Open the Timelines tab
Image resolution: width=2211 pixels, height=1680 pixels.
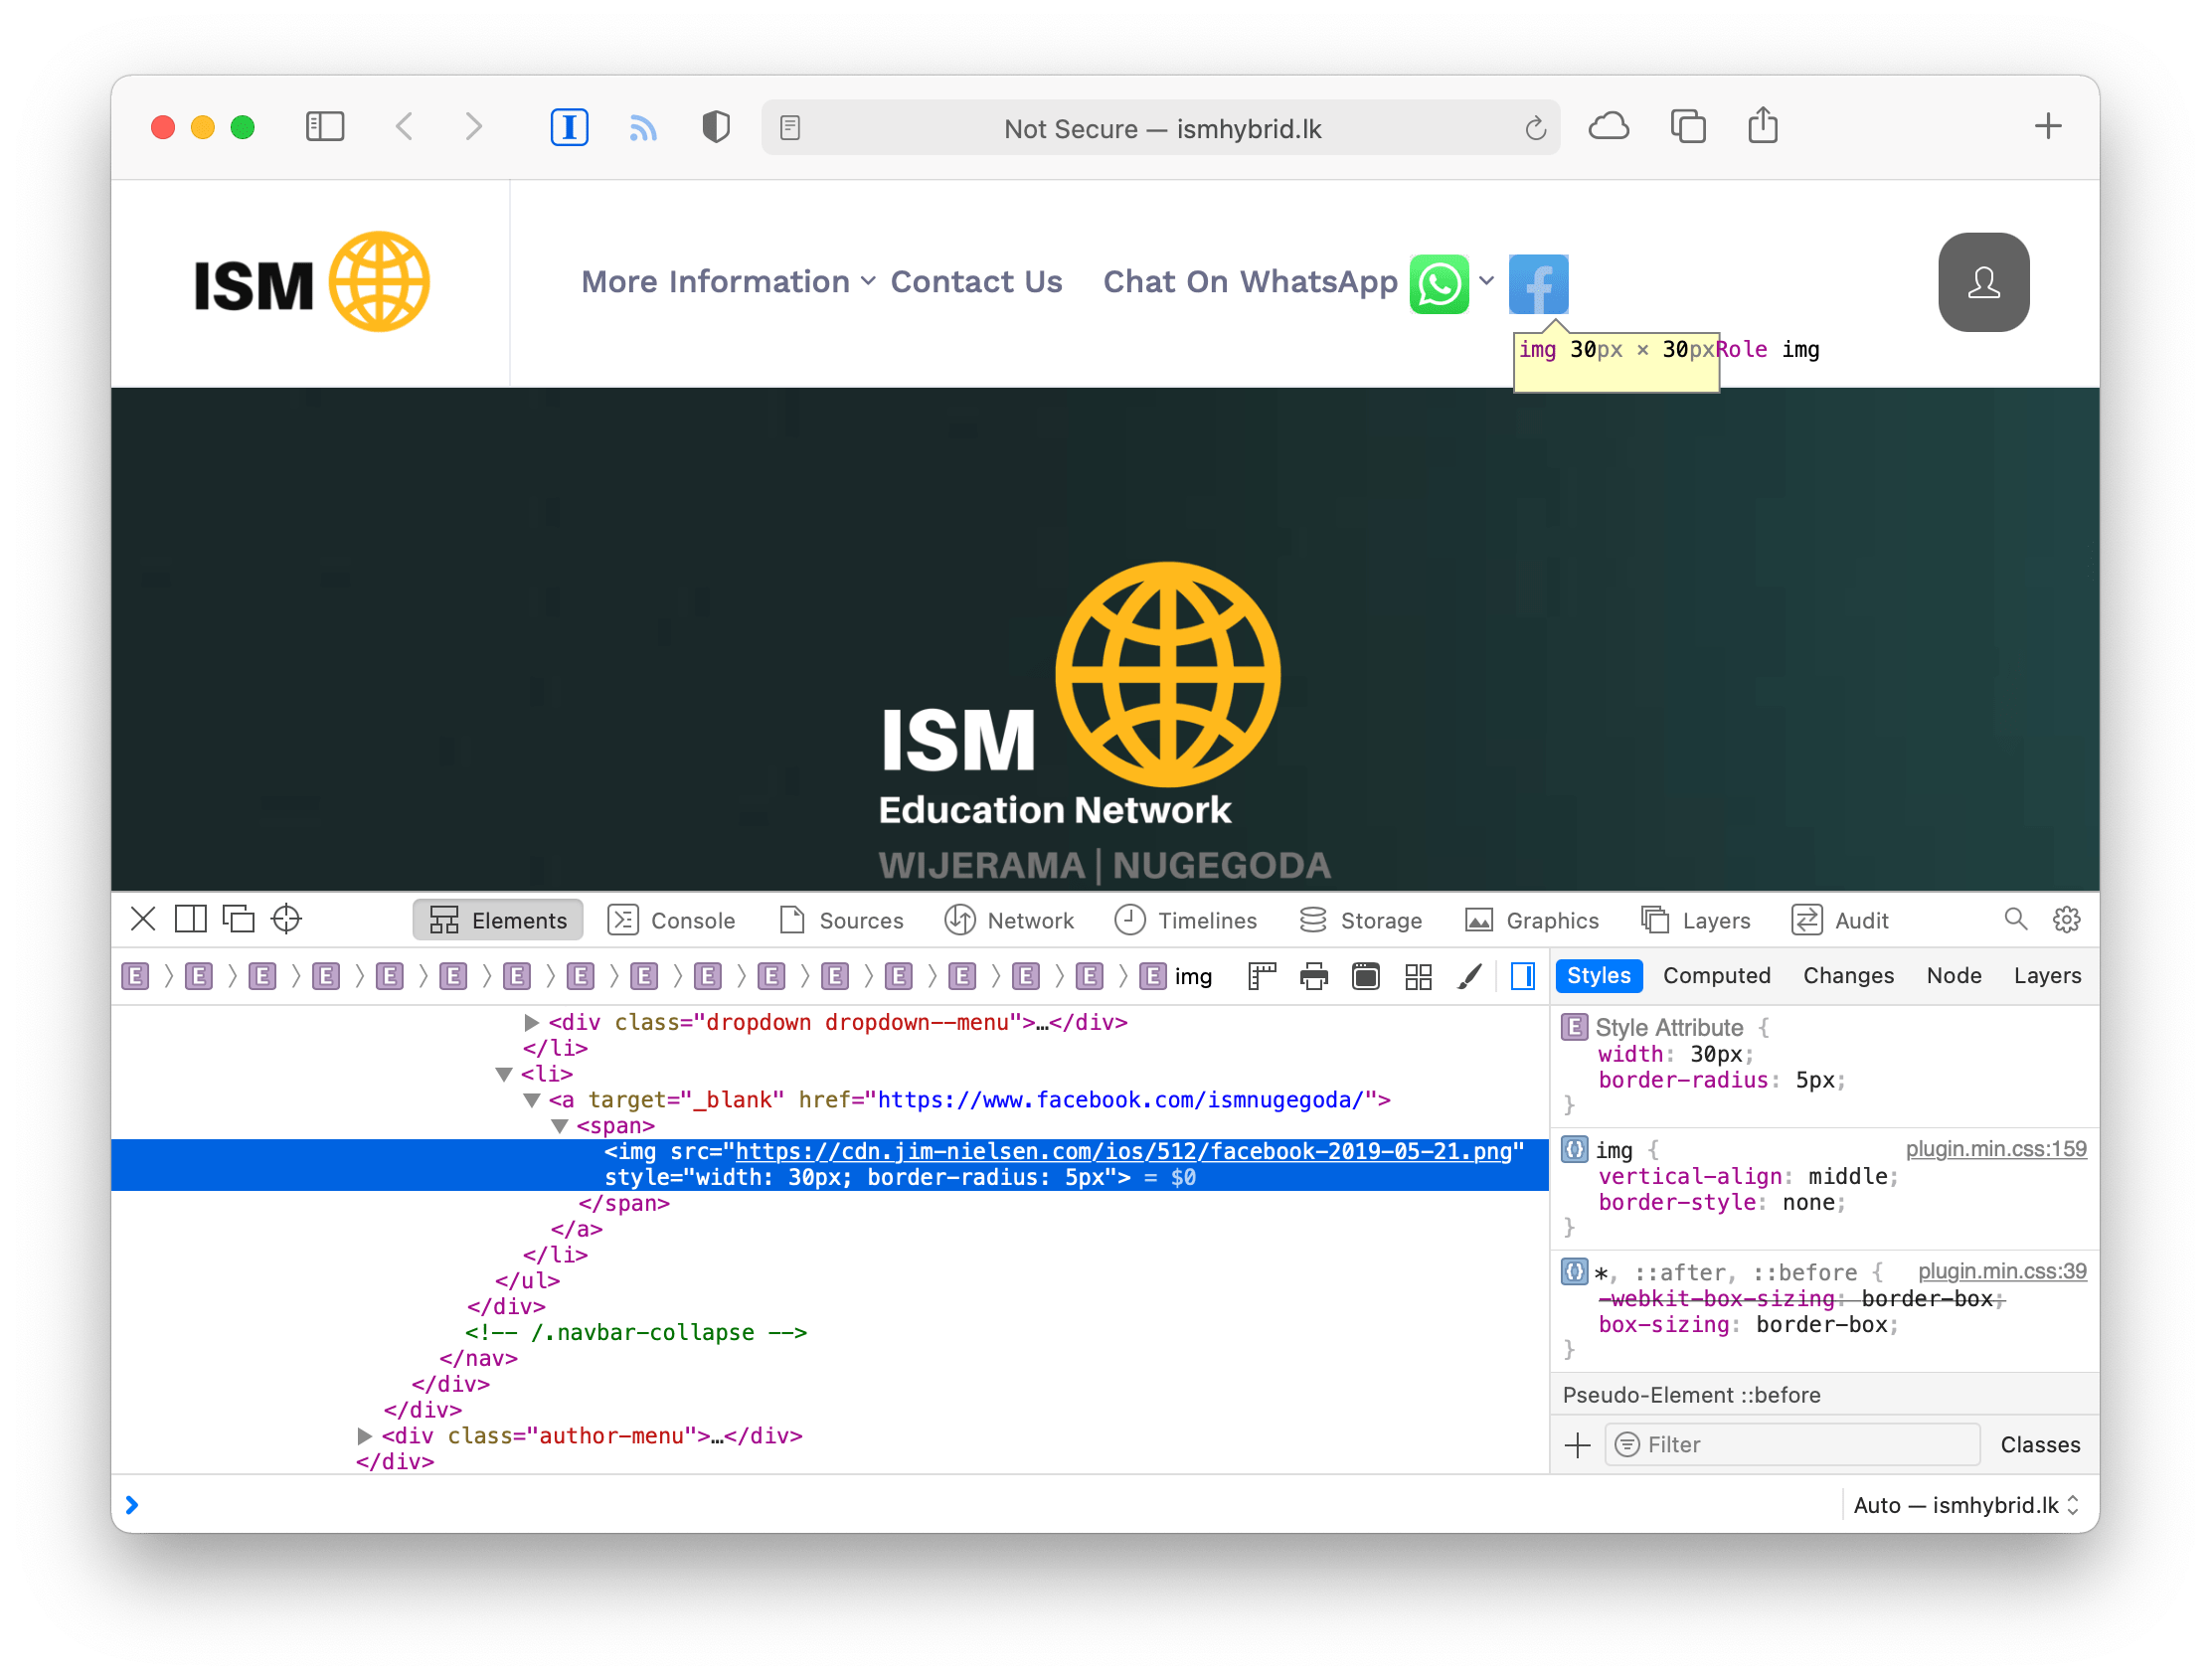1185,920
